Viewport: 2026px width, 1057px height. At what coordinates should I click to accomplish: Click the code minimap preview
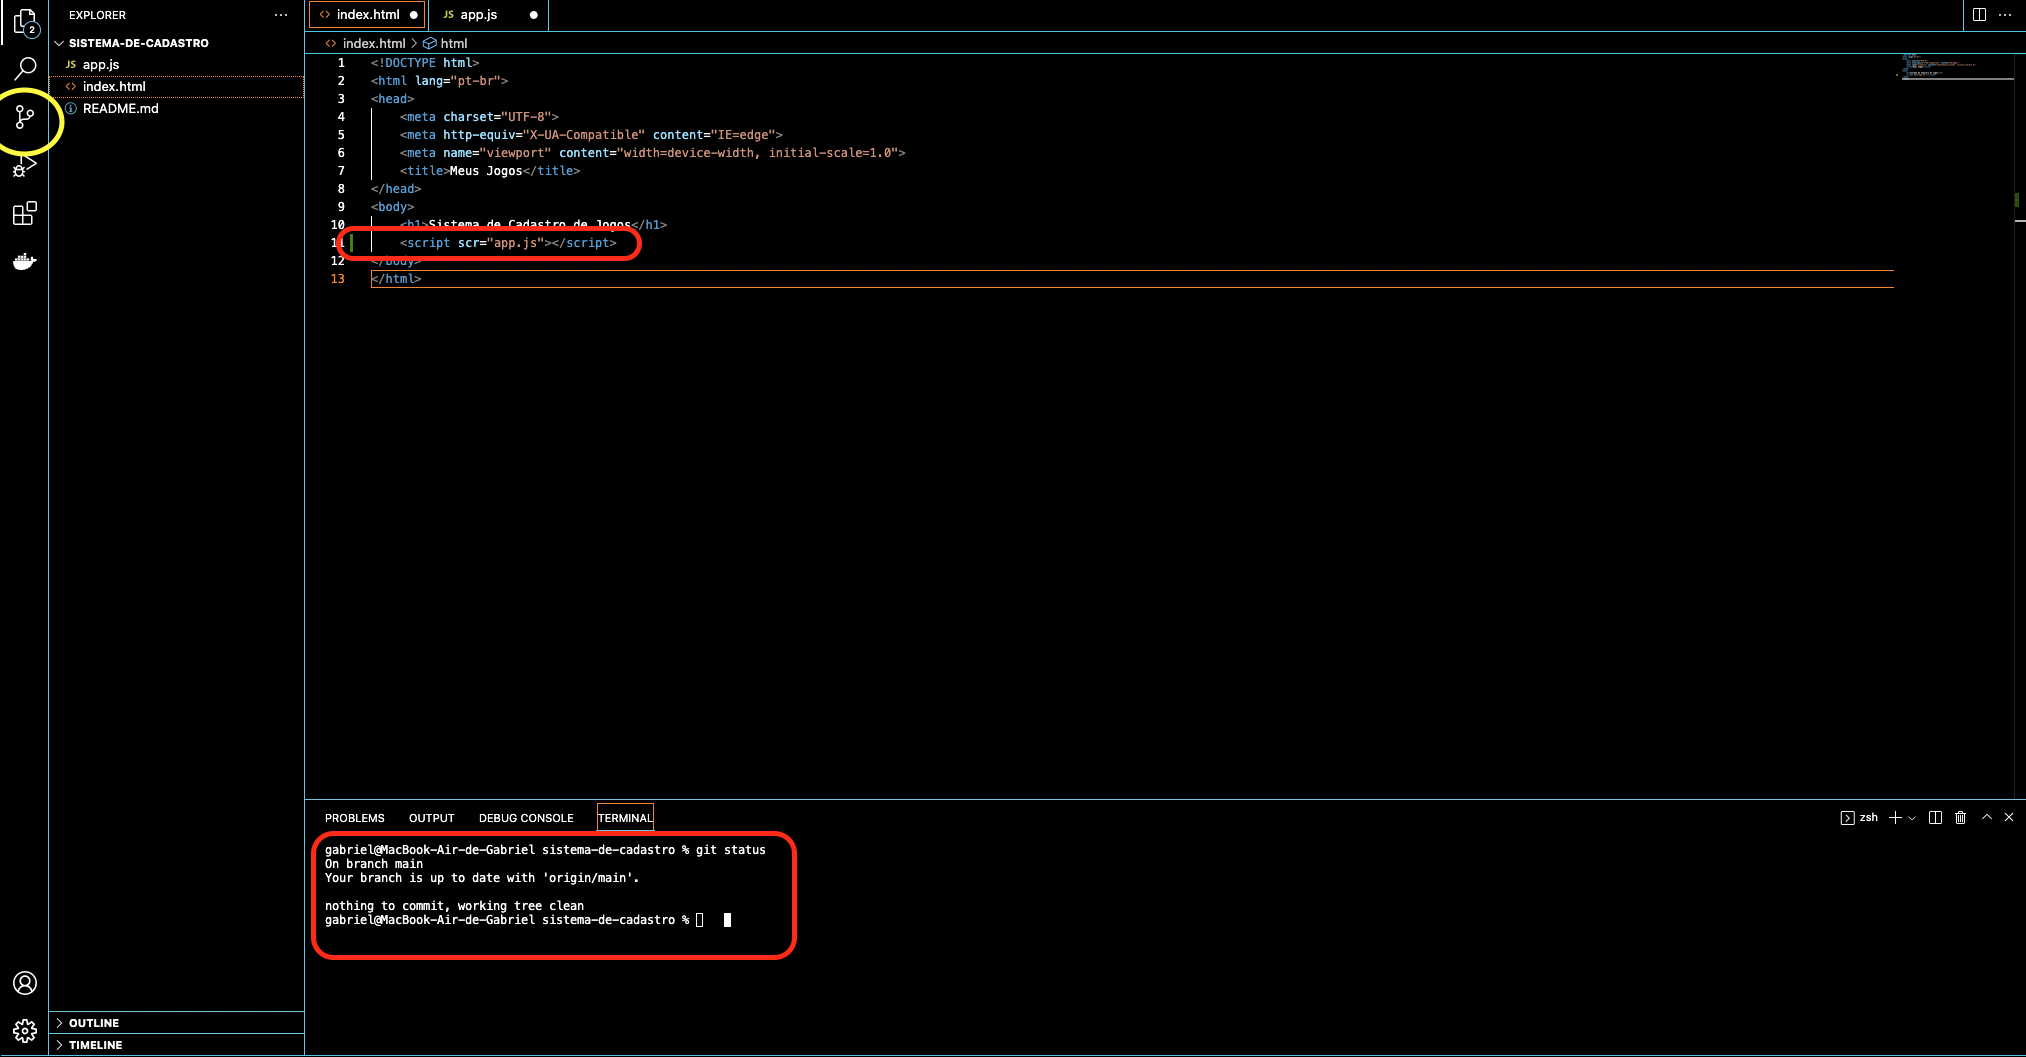[1956, 66]
